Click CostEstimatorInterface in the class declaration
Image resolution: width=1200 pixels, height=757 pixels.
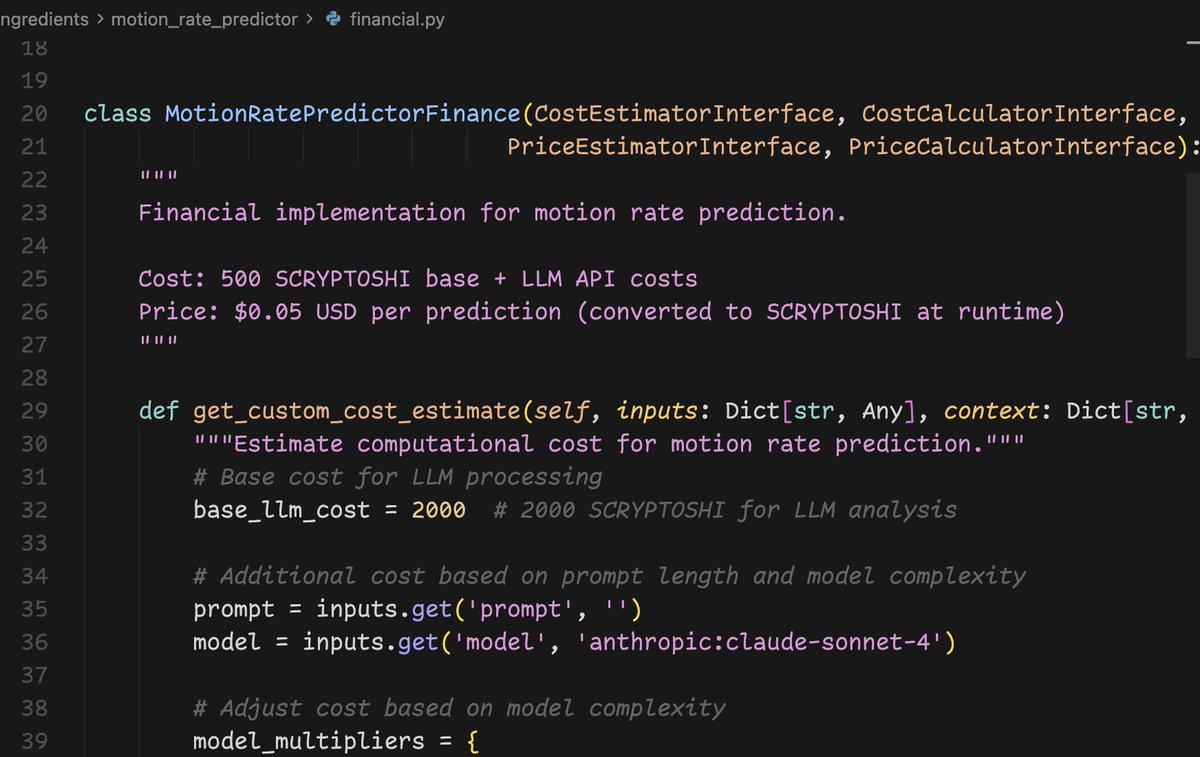pos(685,114)
